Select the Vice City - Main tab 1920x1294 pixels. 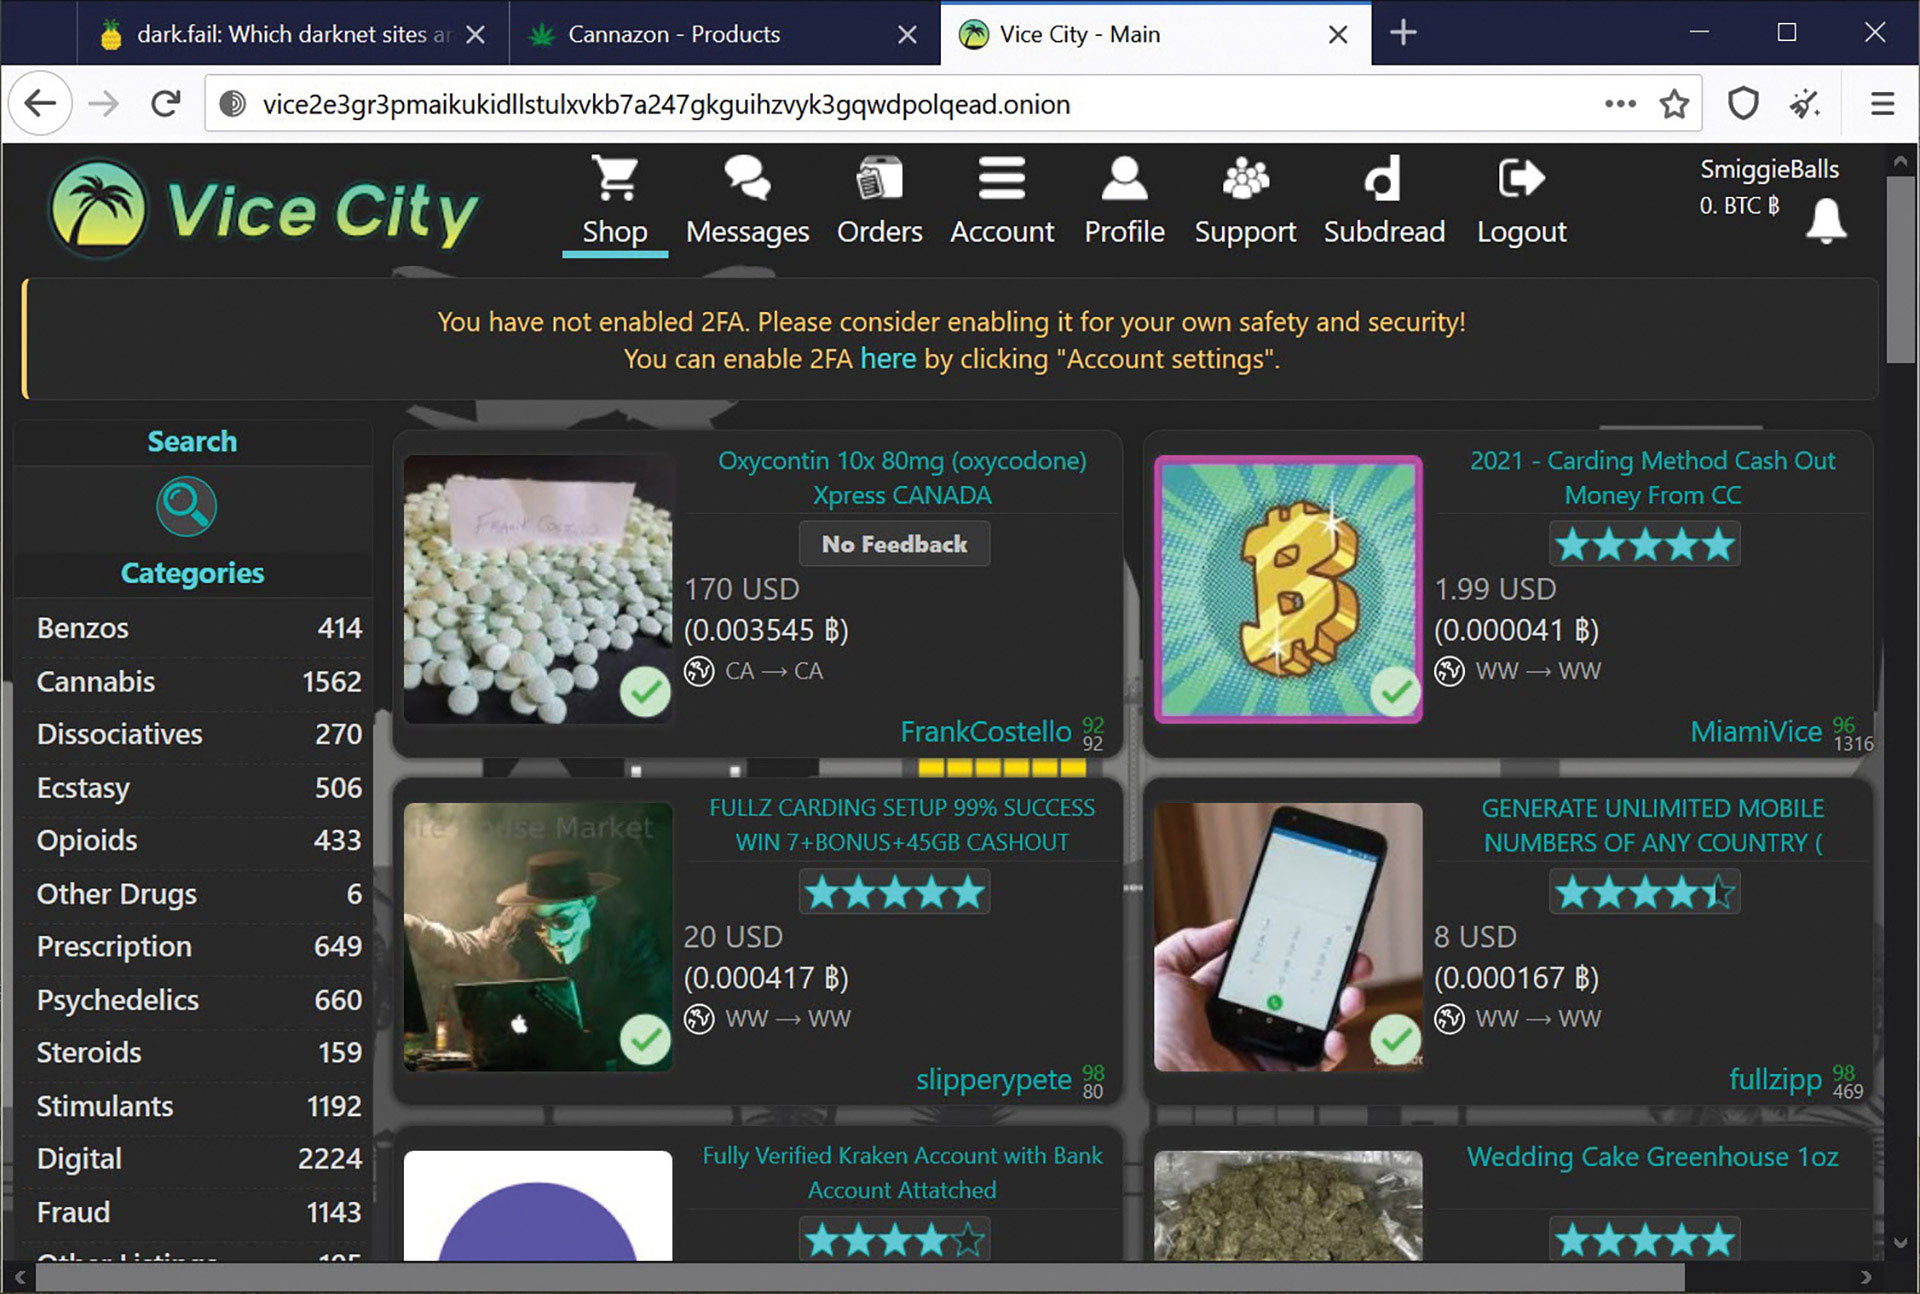pyautogui.click(x=1156, y=35)
